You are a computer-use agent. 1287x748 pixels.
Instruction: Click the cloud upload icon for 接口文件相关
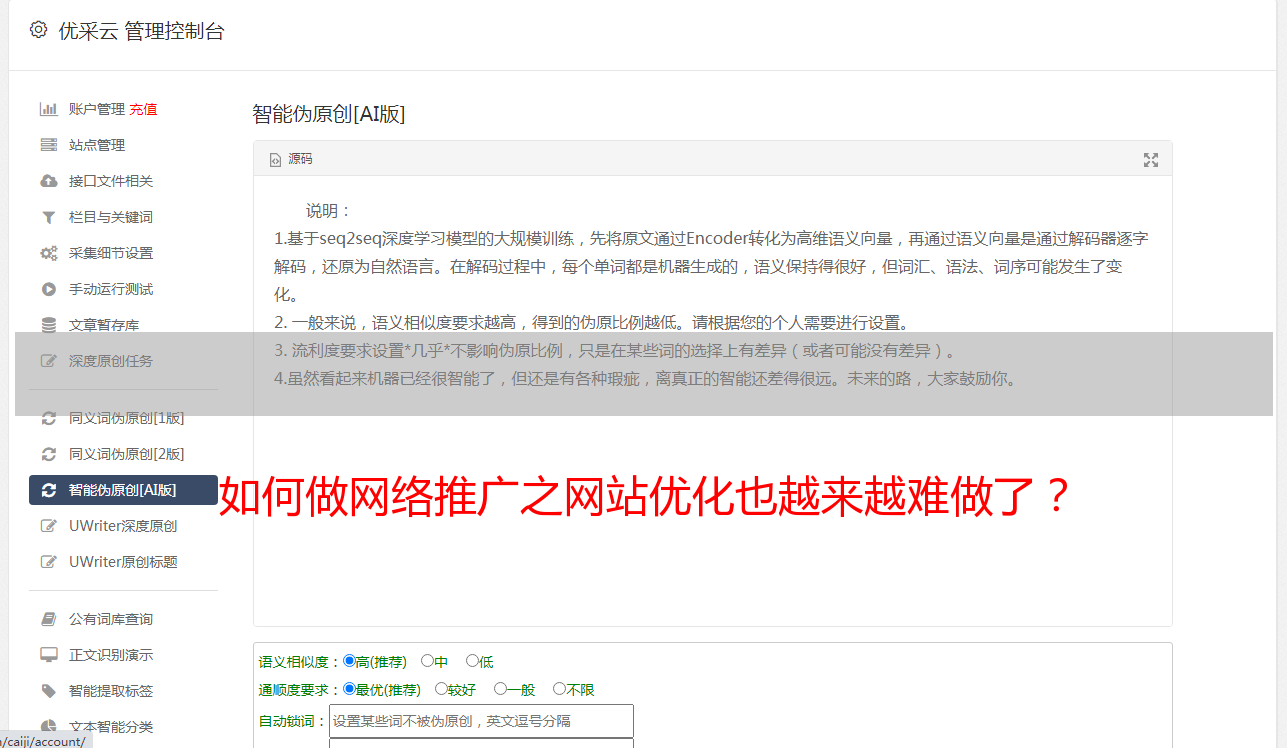click(x=48, y=181)
